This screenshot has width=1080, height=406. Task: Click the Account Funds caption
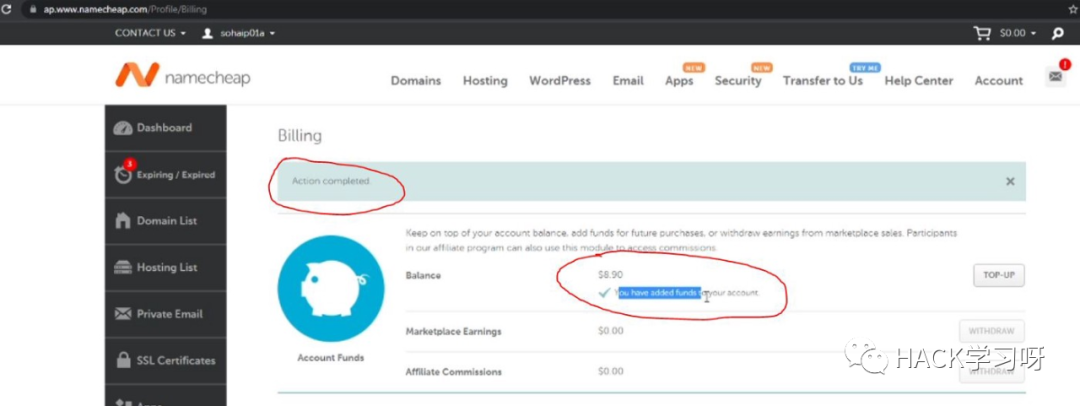(331, 358)
